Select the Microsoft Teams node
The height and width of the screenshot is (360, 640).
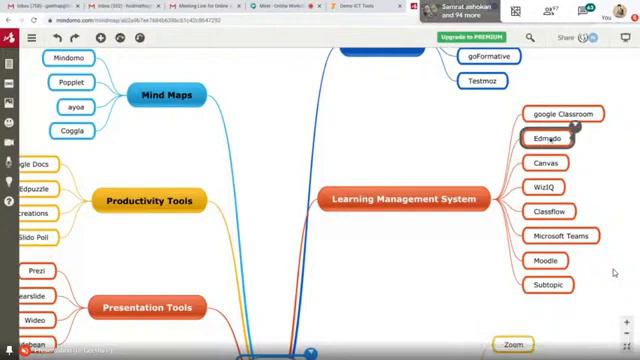click(x=561, y=236)
